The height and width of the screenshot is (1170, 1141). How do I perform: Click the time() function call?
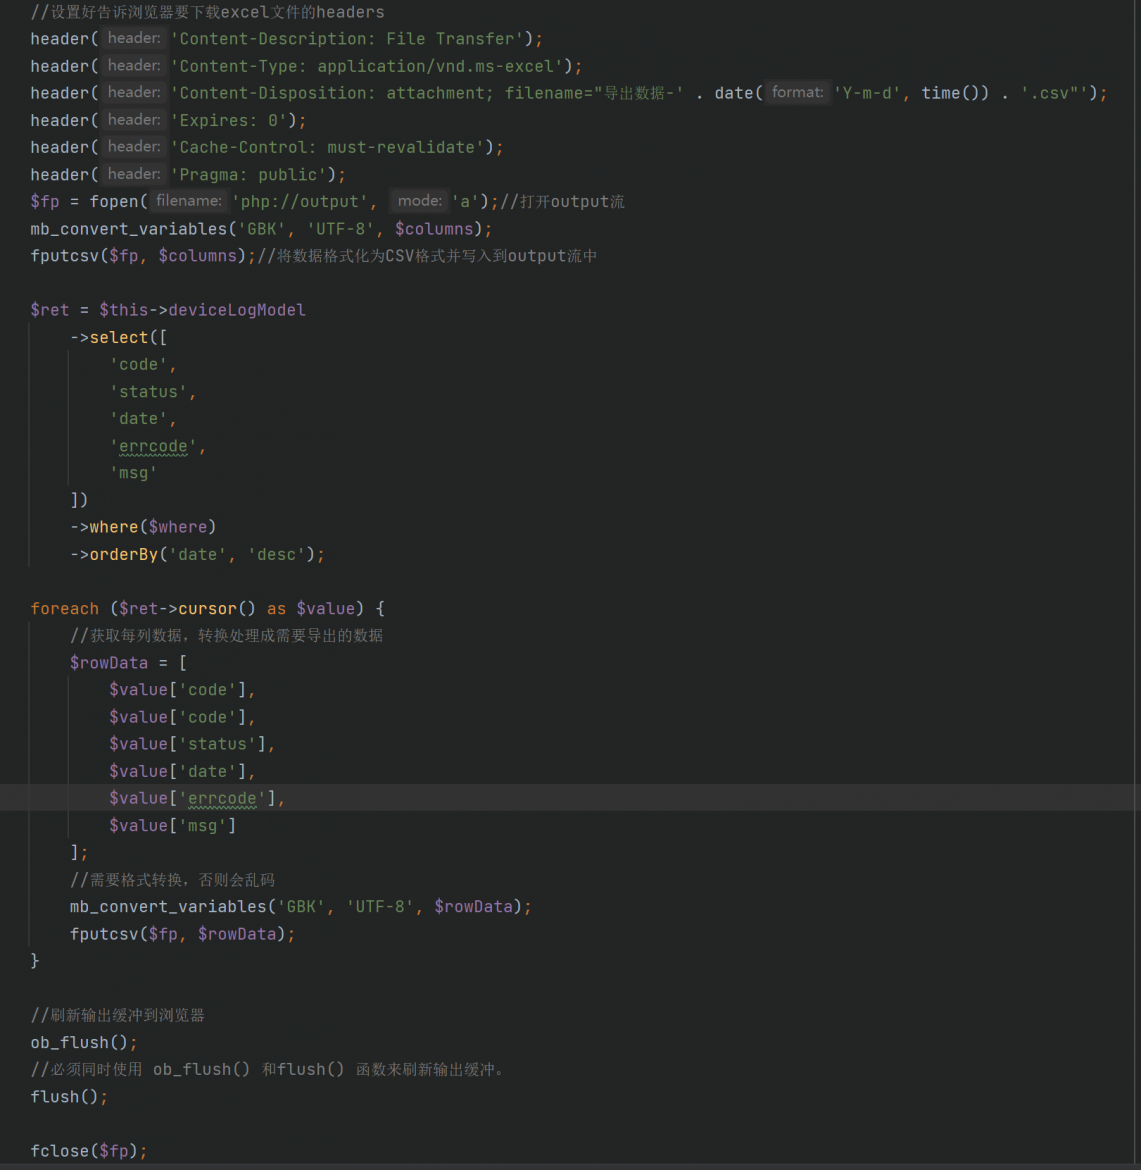[950, 93]
